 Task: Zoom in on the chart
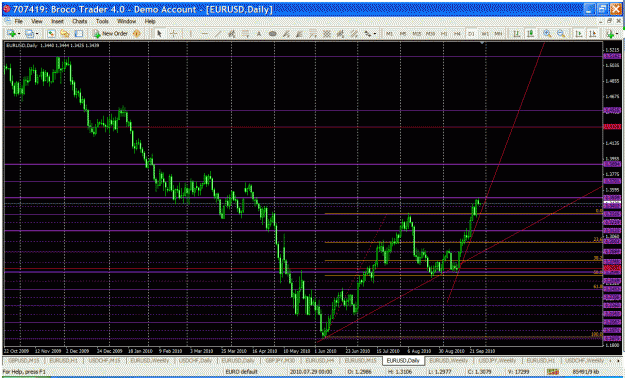point(548,34)
